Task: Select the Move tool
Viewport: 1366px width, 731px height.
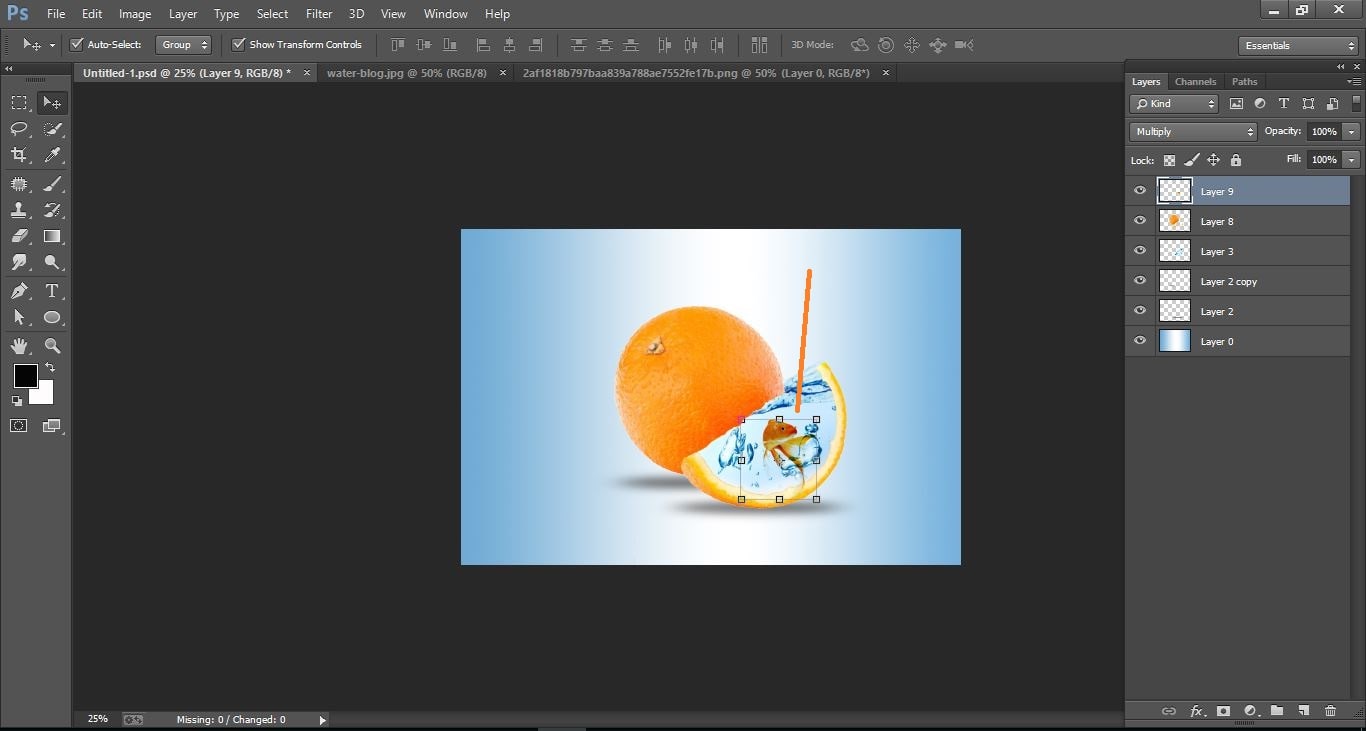Action: click(52, 102)
